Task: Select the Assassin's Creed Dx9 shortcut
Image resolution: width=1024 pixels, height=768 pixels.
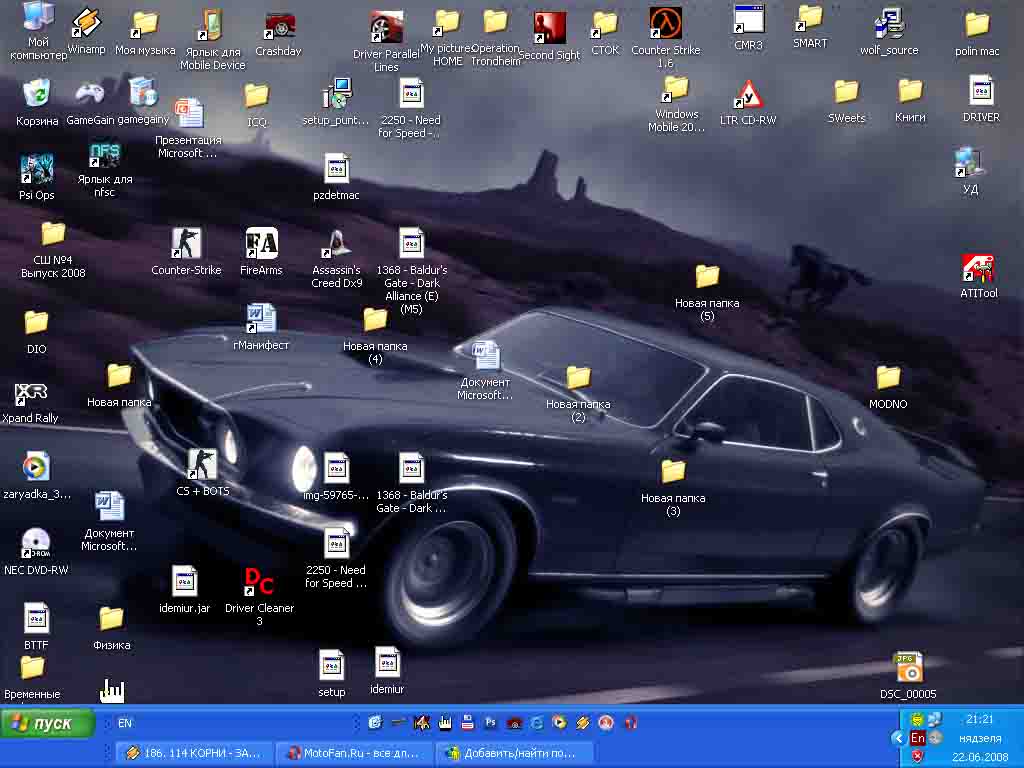Action: [x=336, y=244]
